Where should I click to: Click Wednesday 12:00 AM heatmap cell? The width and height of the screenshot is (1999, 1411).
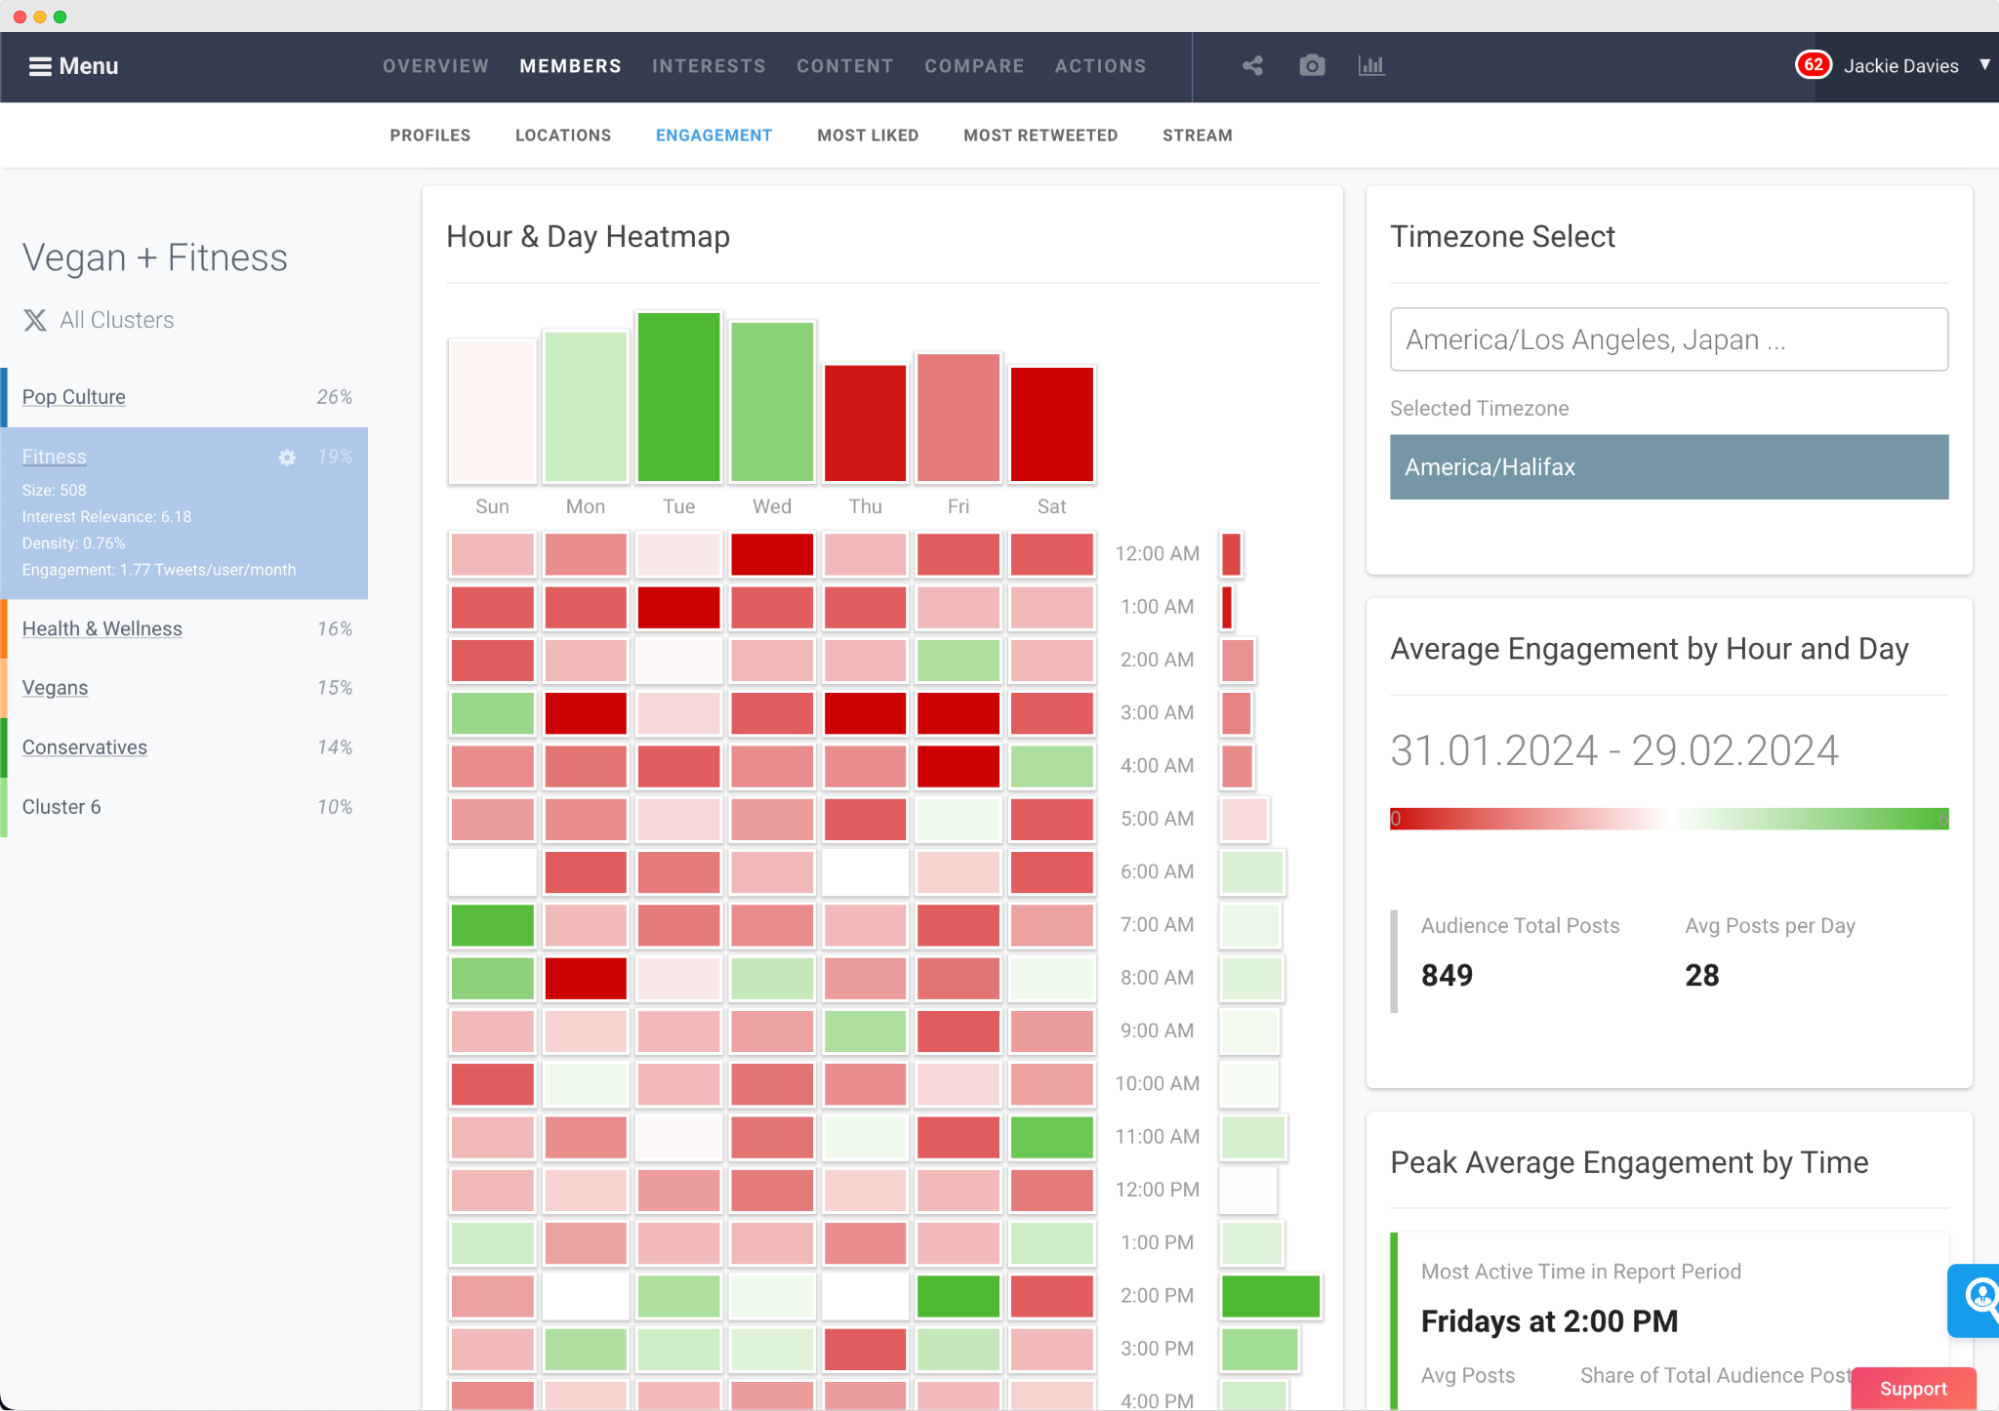click(x=772, y=554)
